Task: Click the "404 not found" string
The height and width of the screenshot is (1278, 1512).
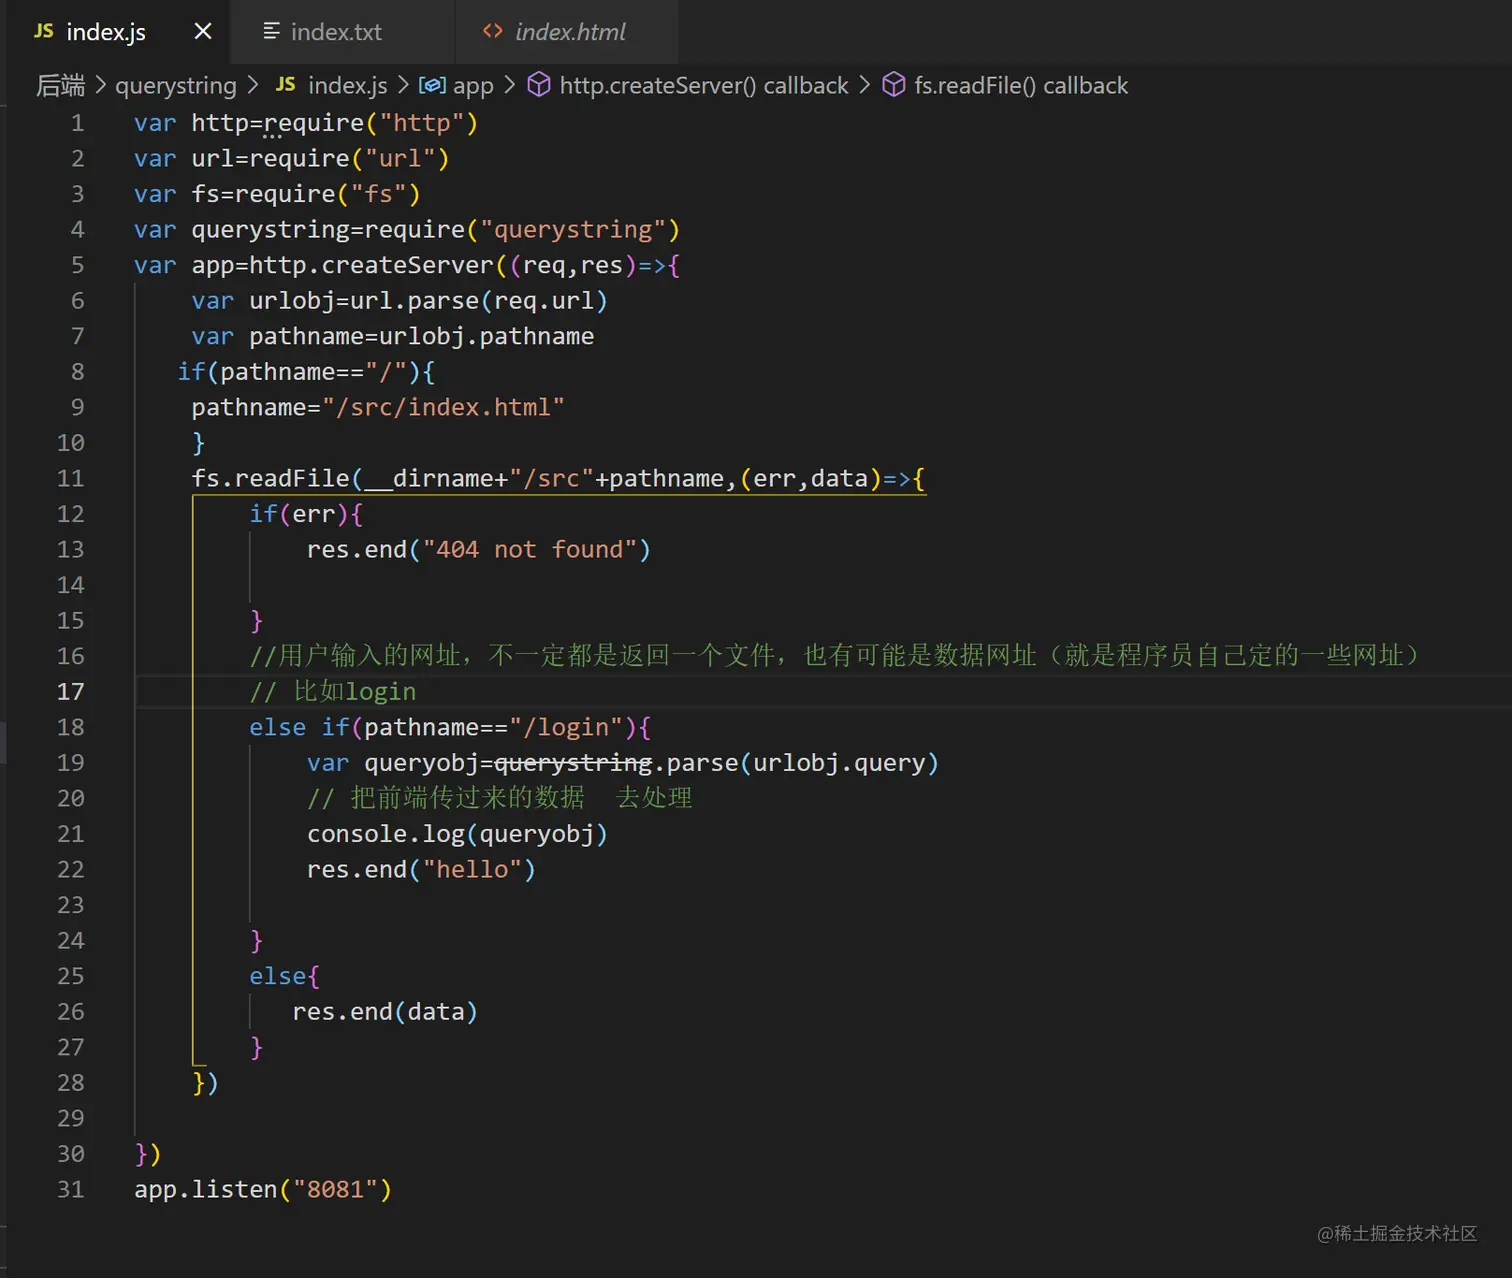Action: coord(530,549)
